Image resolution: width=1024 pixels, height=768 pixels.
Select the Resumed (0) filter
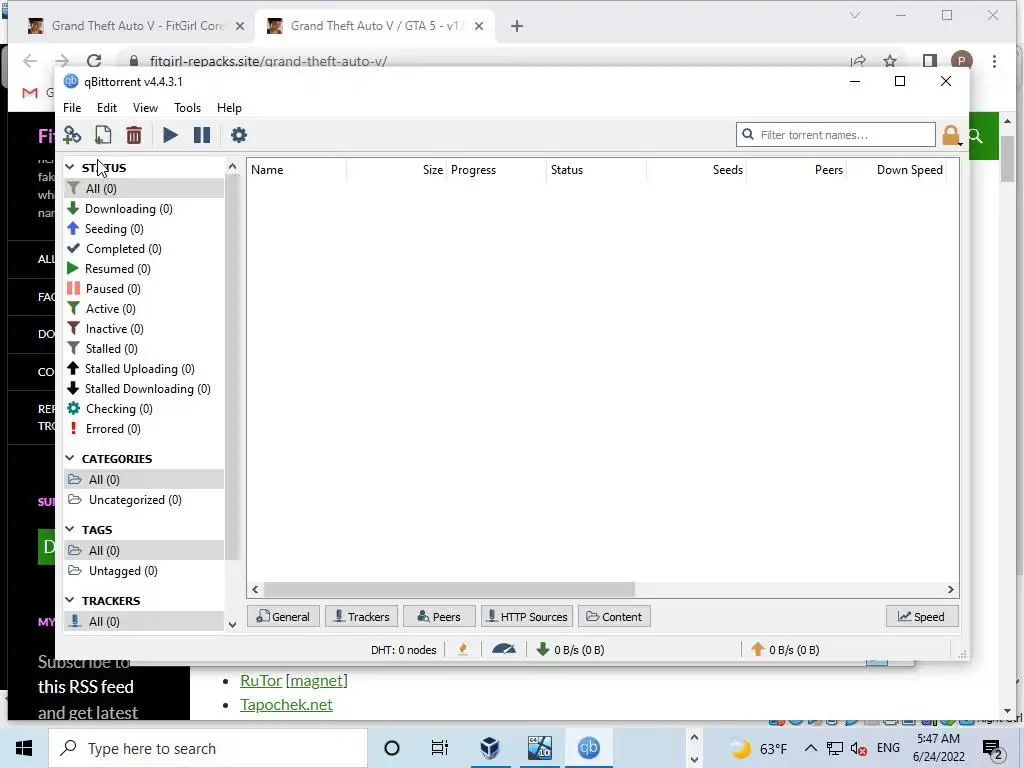[x=144, y=269]
